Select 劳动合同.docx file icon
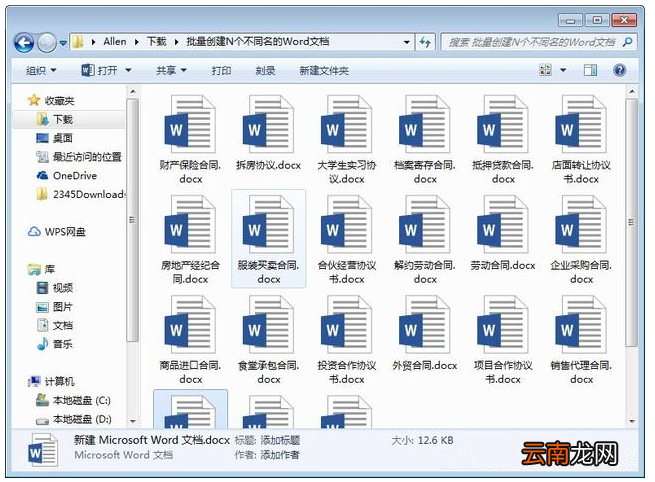Image resolution: width=655 pixels, height=482 pixels. click(503, 224)
